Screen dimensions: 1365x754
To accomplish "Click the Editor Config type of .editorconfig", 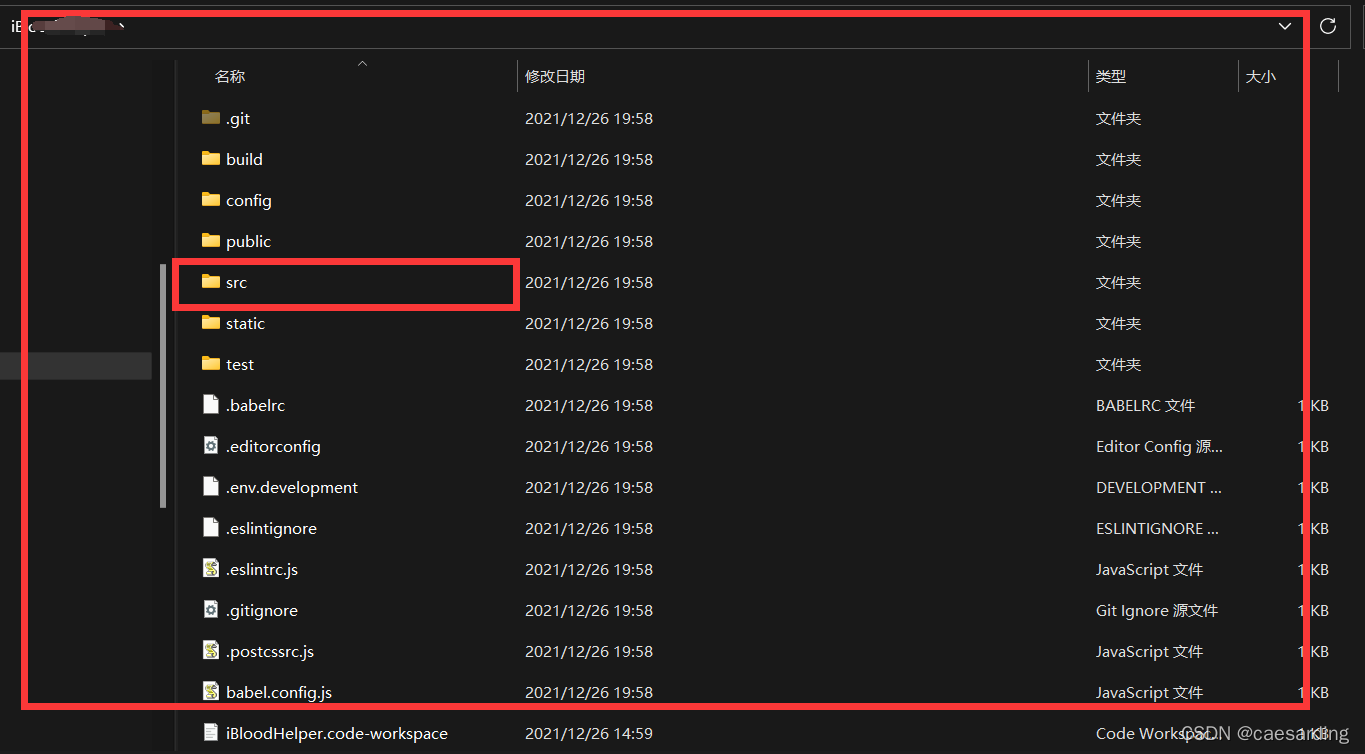I will 1159,446.
